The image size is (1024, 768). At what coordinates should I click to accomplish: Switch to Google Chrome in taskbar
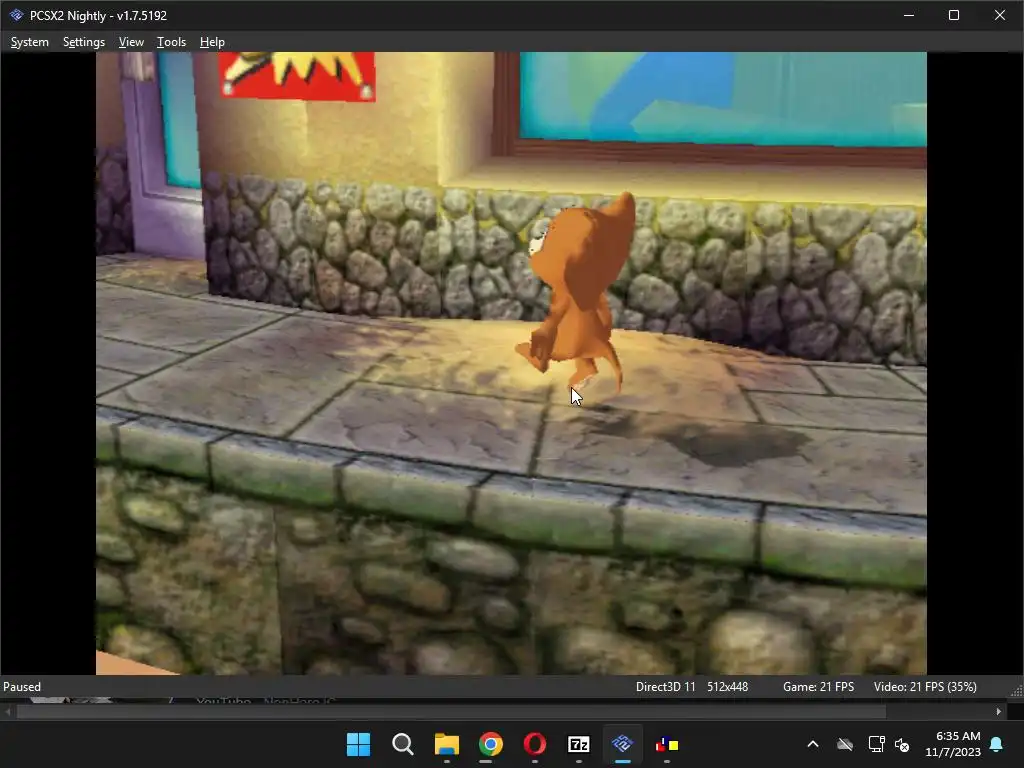[490, 744]
